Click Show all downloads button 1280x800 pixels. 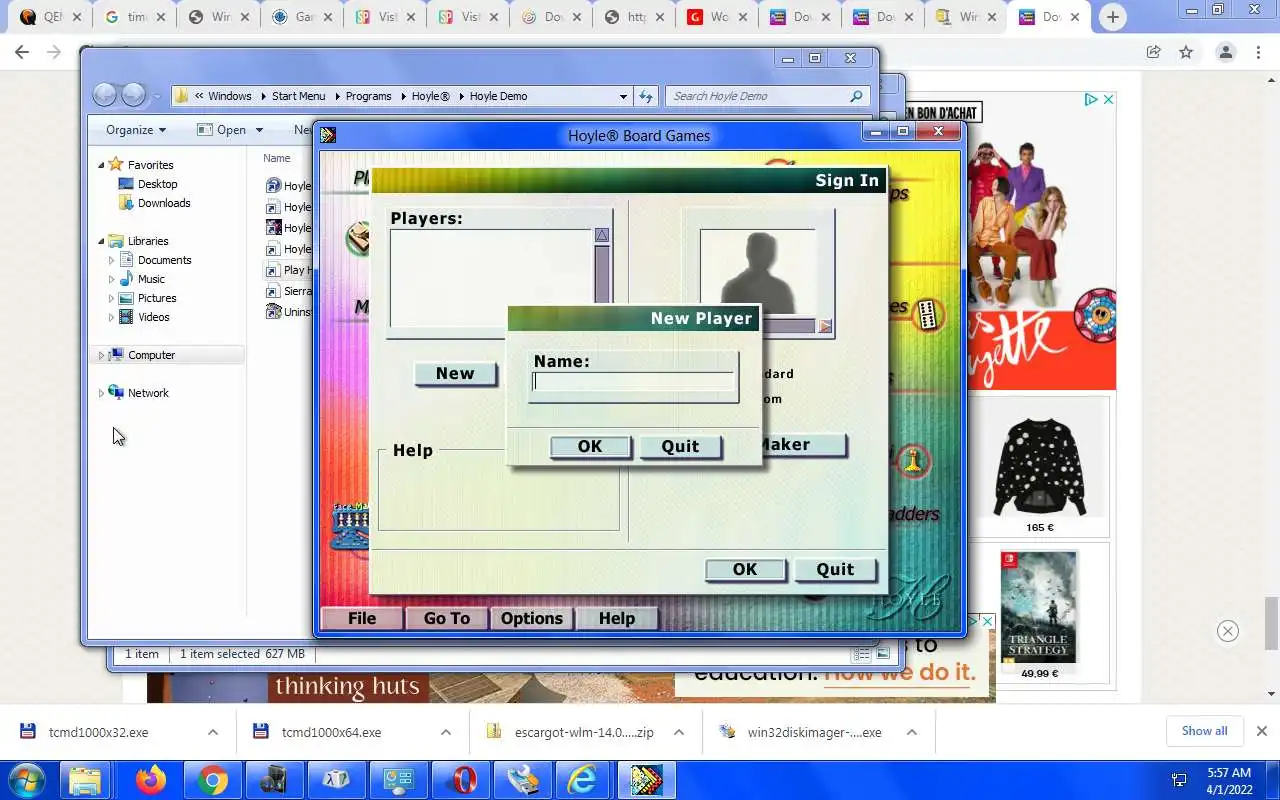click(x=1204, y=731)
